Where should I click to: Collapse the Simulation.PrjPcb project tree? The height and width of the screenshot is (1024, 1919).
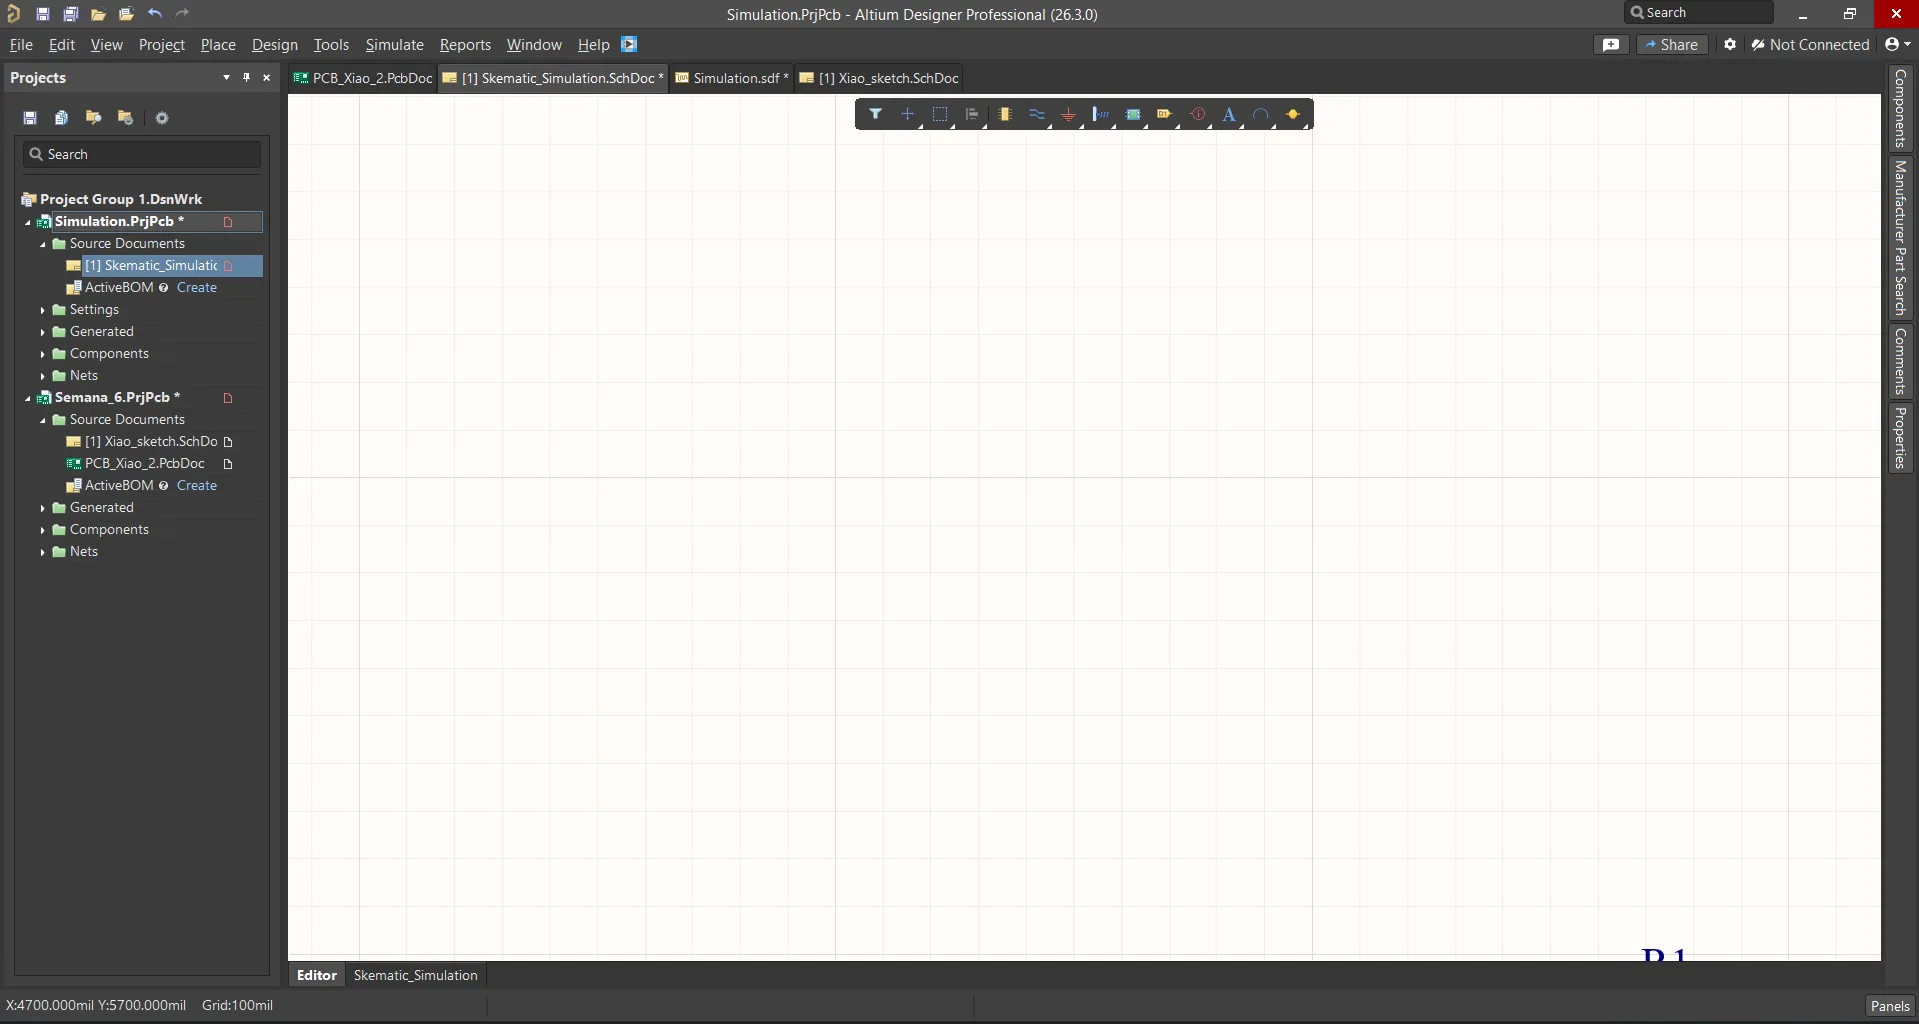click(x=28, y=222)
